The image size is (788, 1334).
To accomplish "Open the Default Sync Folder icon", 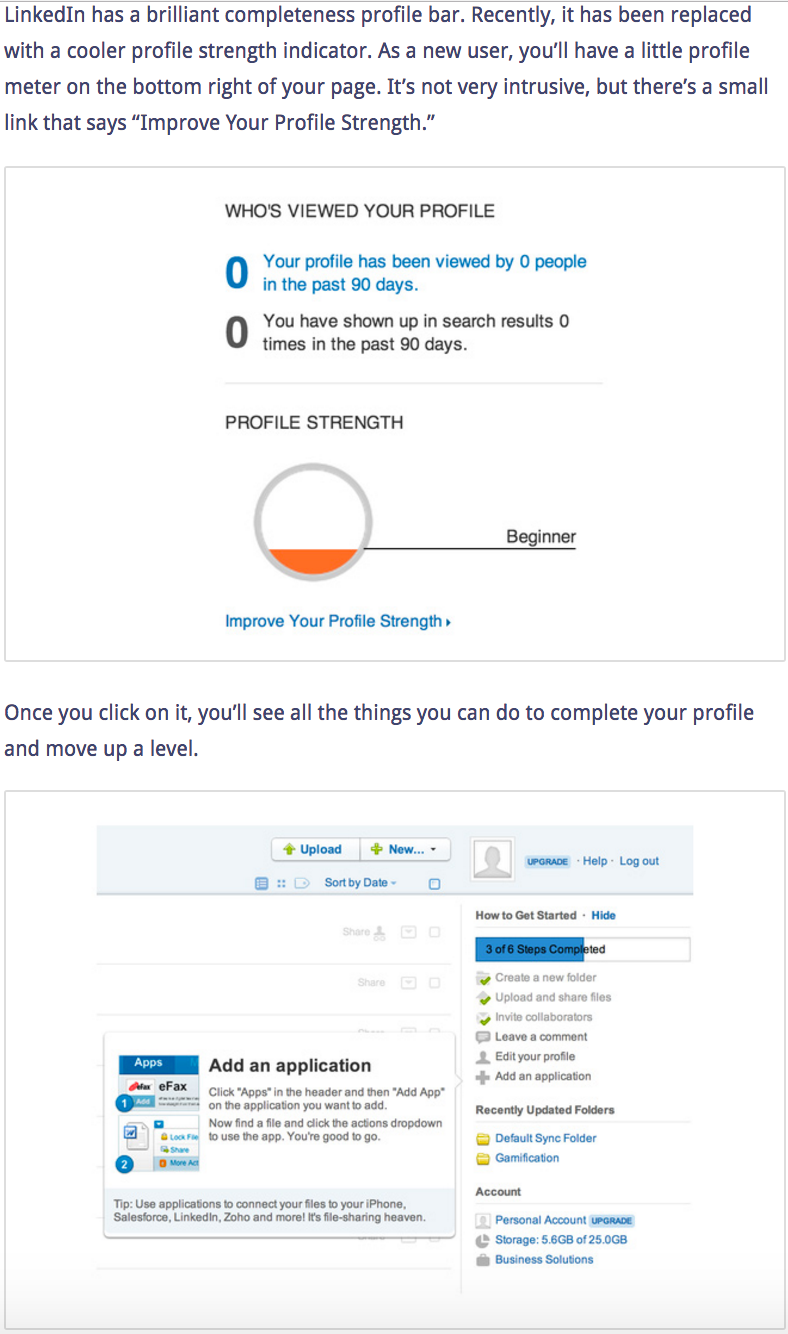I will [483, 1139].
